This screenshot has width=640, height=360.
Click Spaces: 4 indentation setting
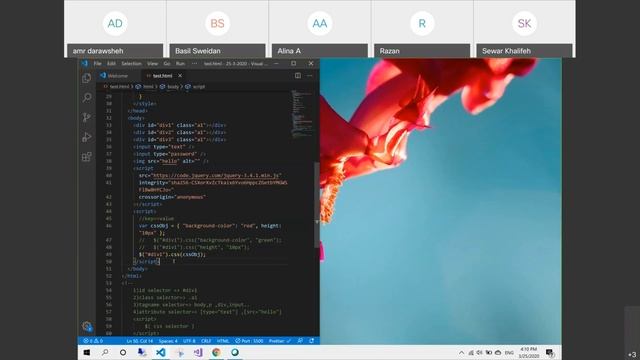(168, 341)
